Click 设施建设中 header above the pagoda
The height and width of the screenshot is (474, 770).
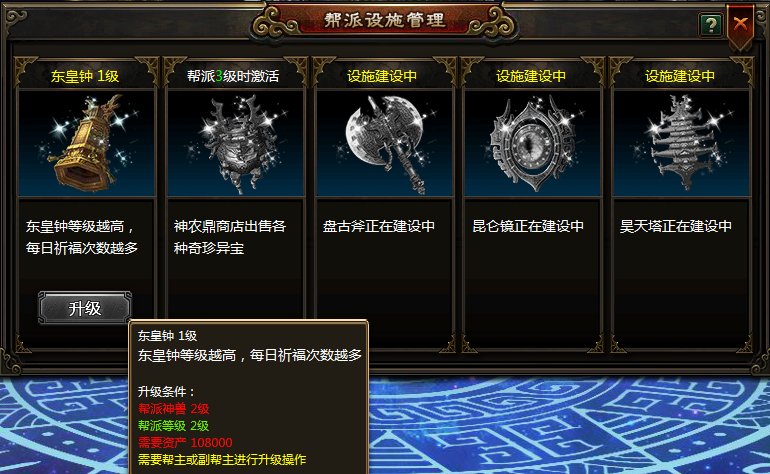click(x=680, y=76)
